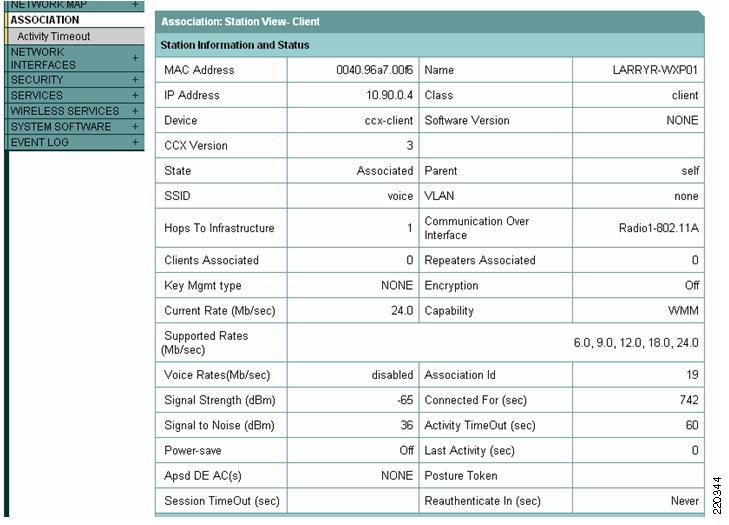Click supported rates 6.0, 9.0, 12.0, 18.0, 24.0
Image resolution: width=729 pixels, height=525 pixels.
pyautogui.click(x=636, y=343)
